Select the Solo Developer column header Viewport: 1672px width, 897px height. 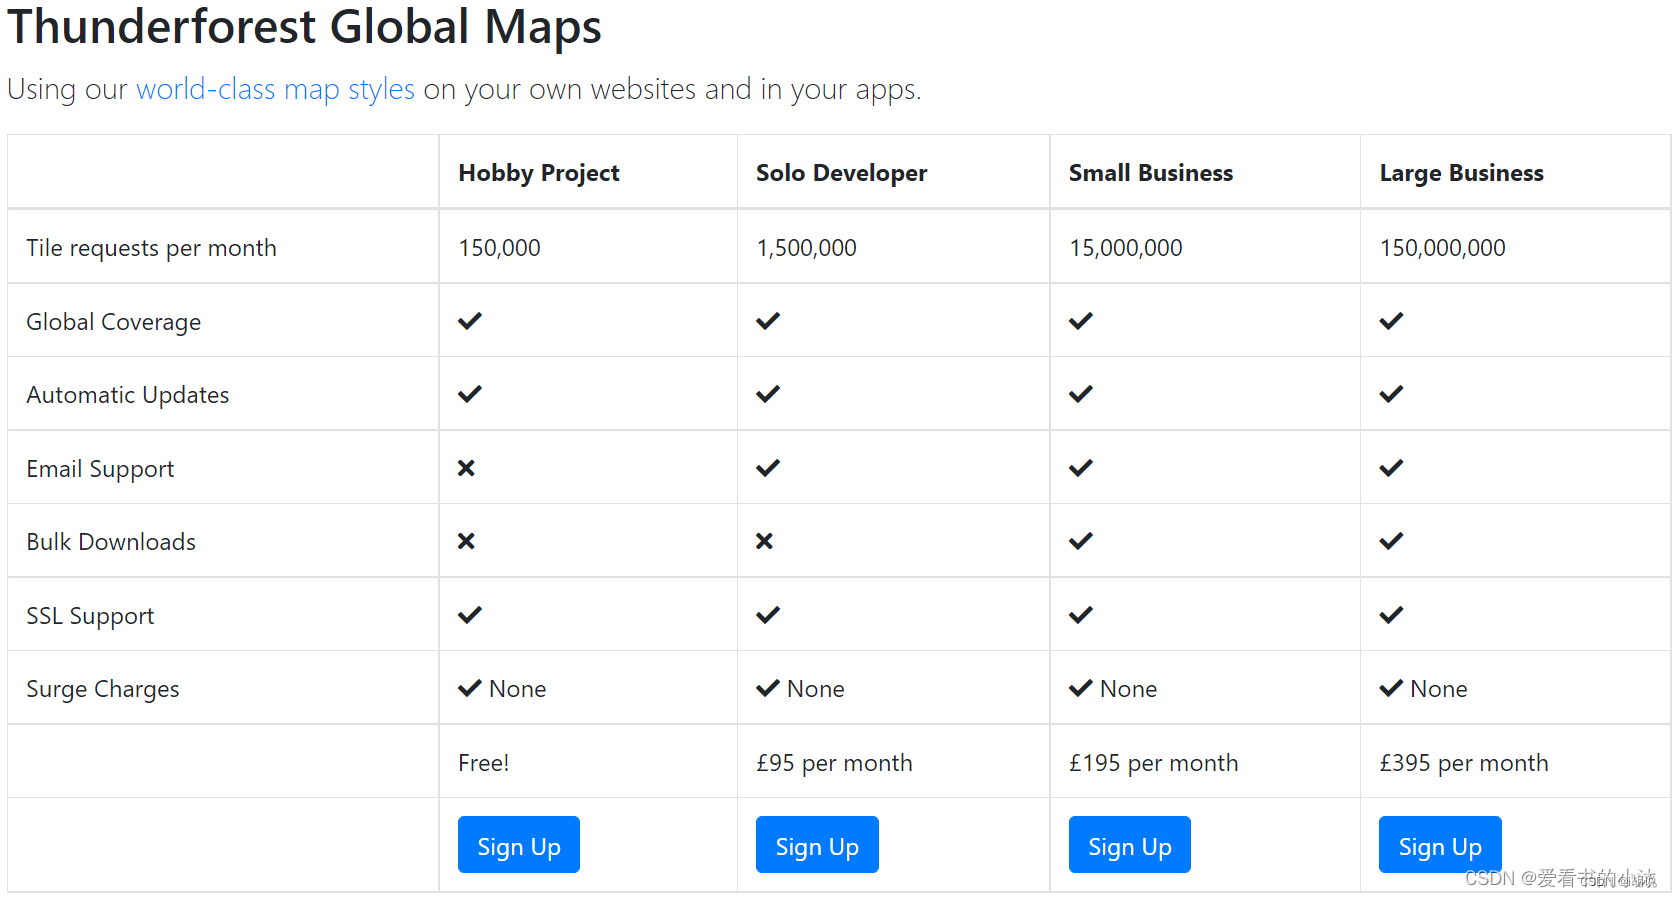pos(842,173)
